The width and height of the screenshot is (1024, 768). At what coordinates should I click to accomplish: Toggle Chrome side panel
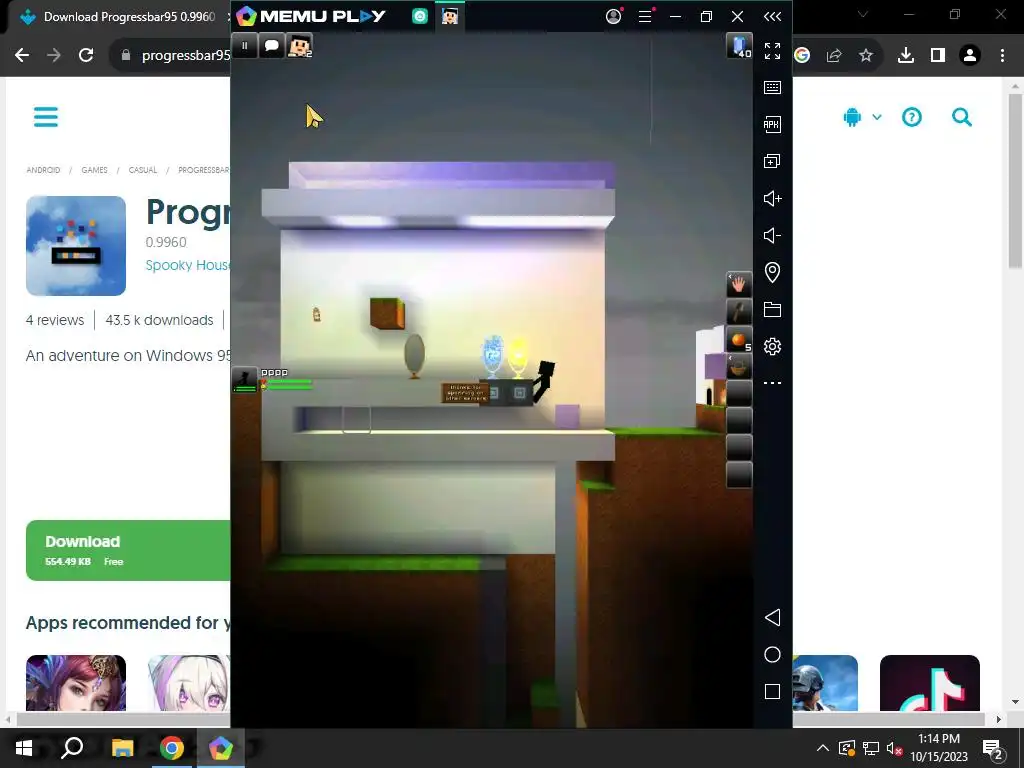coord(938,56)
